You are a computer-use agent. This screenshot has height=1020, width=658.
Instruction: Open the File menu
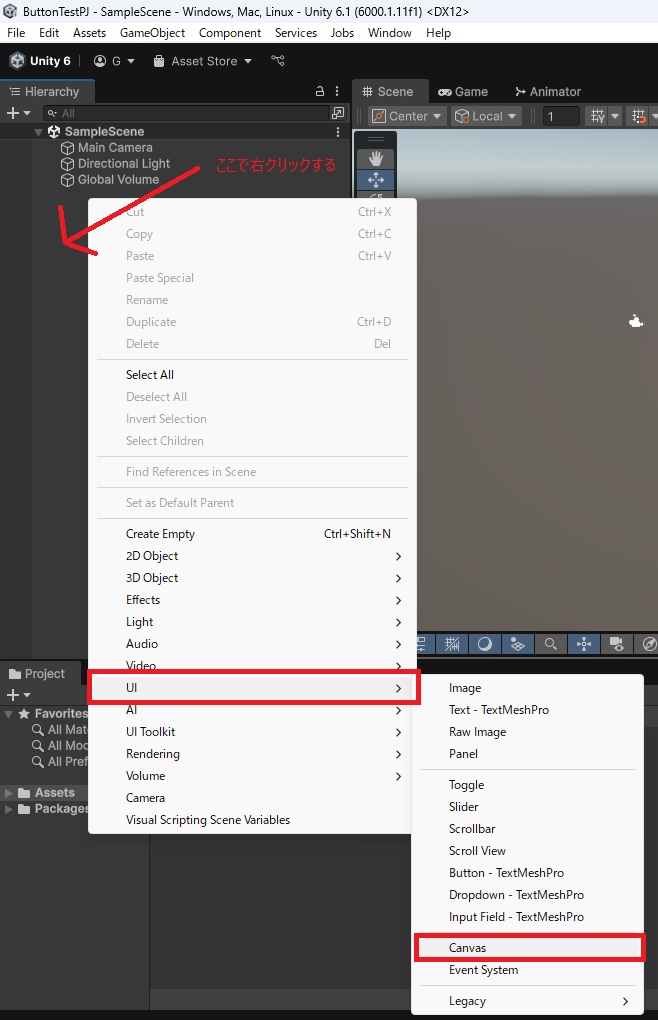click(16, 33)
